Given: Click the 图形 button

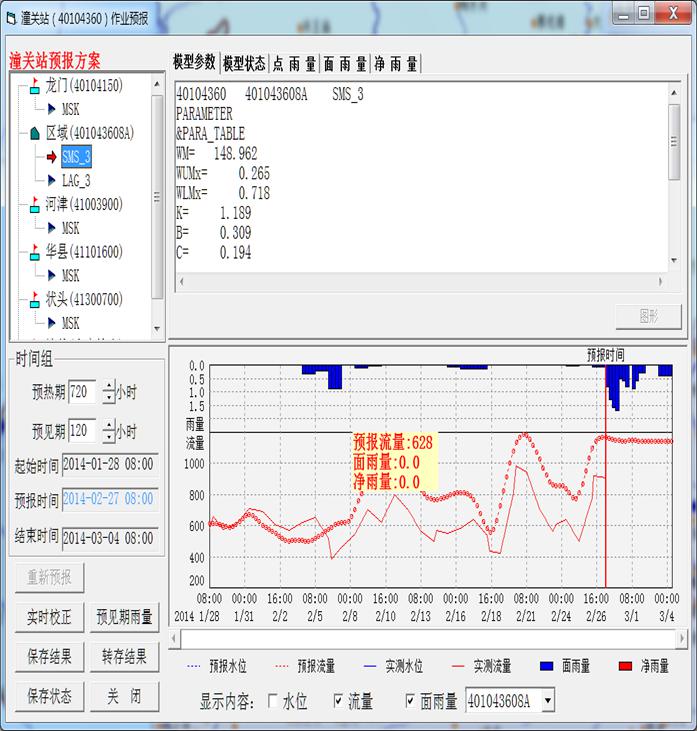Looking at the screenshot, I should point(649,317).
